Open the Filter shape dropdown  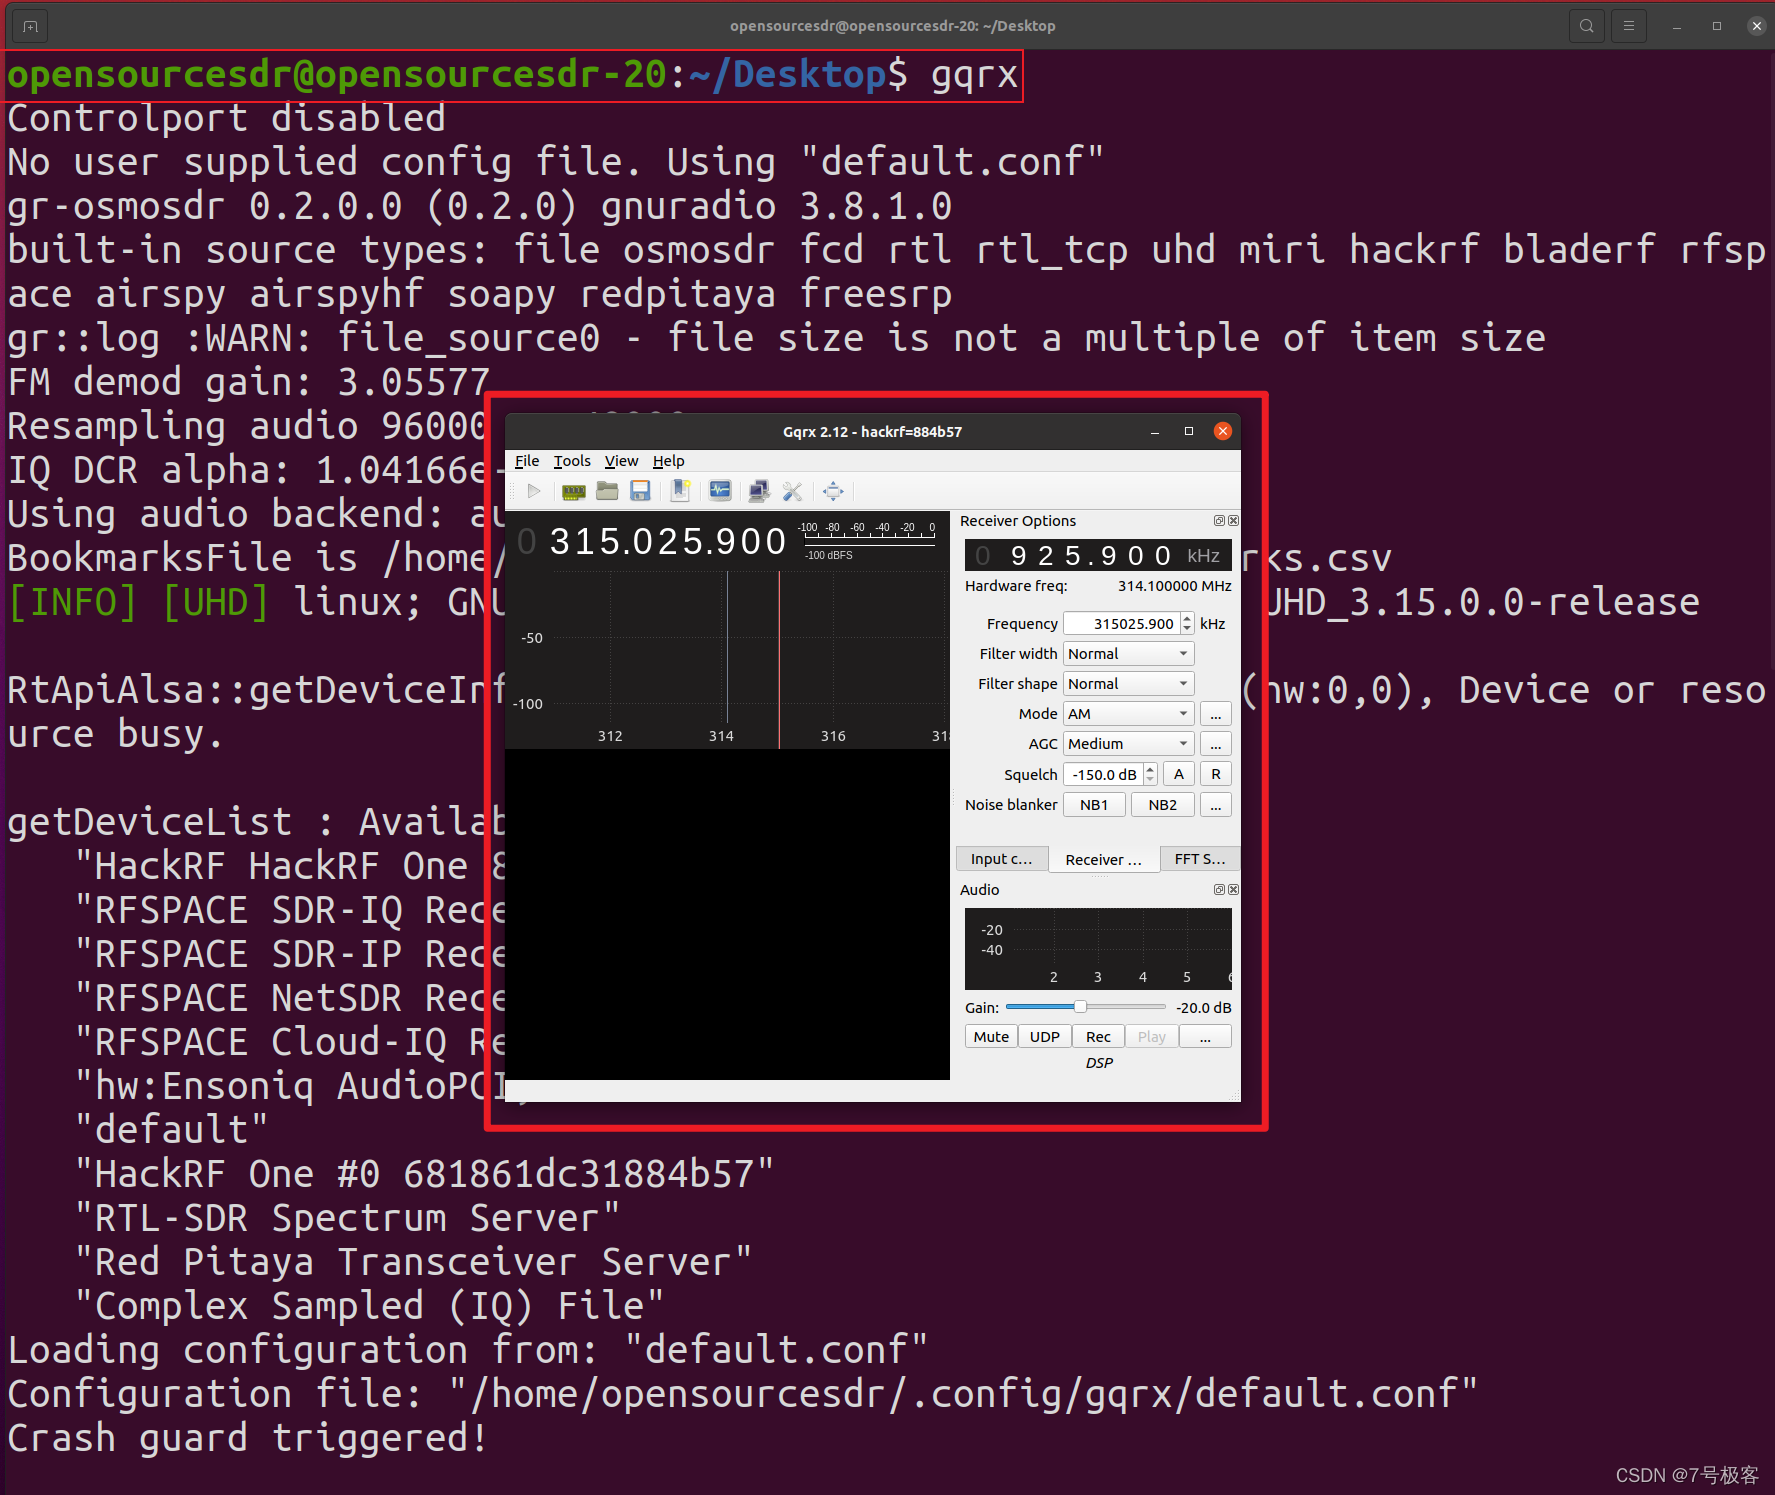point(1129,684)
